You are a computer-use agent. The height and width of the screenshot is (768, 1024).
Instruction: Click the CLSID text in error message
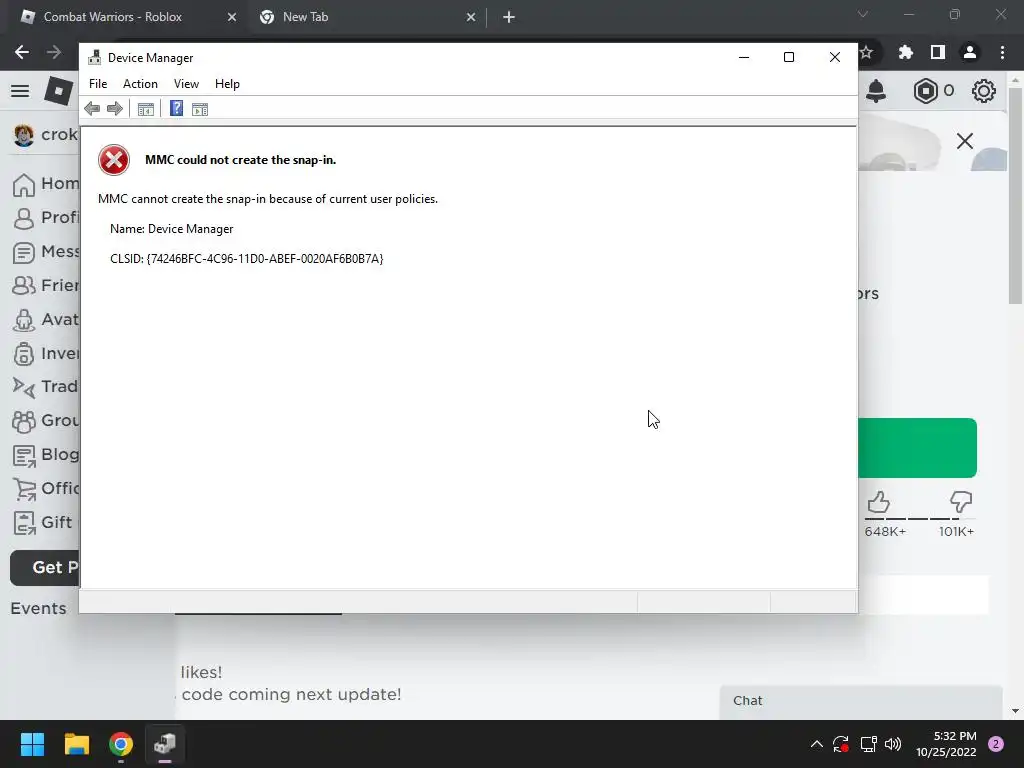click(x=246, y=259)
